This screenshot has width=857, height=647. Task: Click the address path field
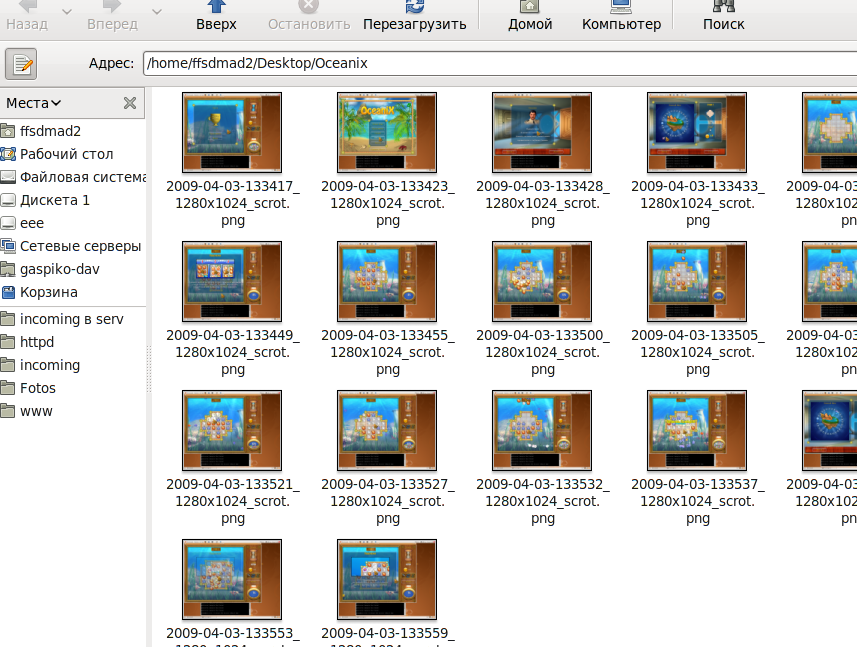pyautogui.click(x=500, y=63)
